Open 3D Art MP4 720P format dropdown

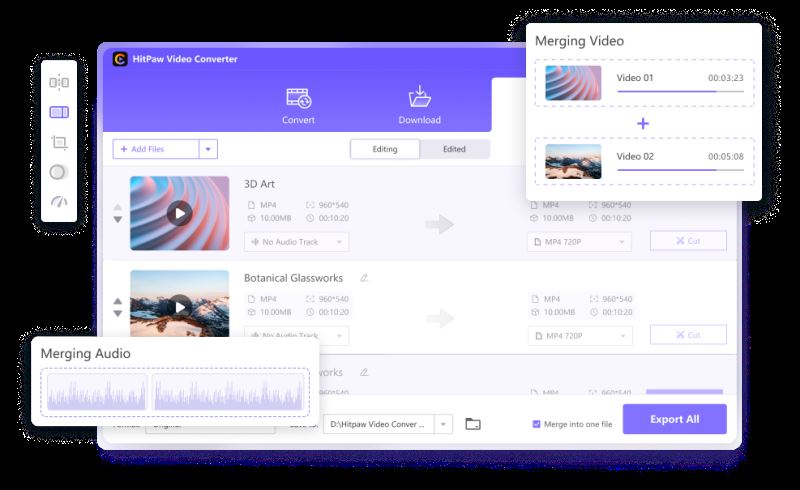point(579,242)
